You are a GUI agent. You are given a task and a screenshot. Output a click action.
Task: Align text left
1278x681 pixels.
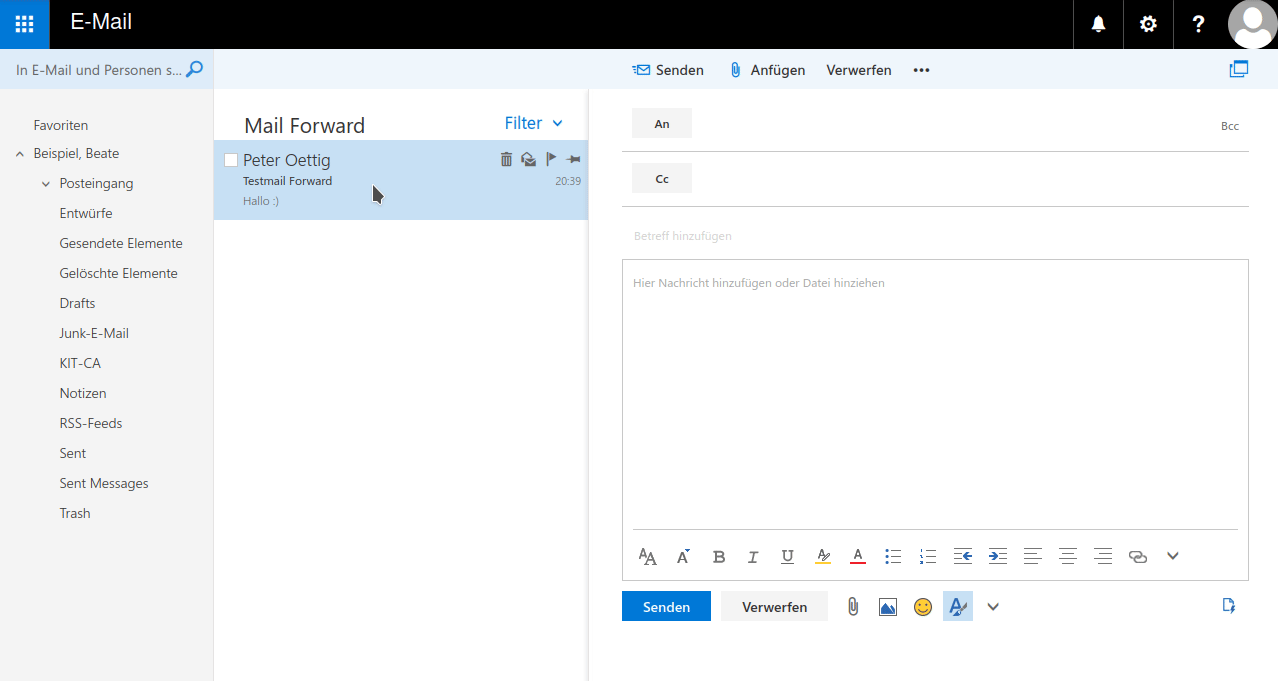1033,557
